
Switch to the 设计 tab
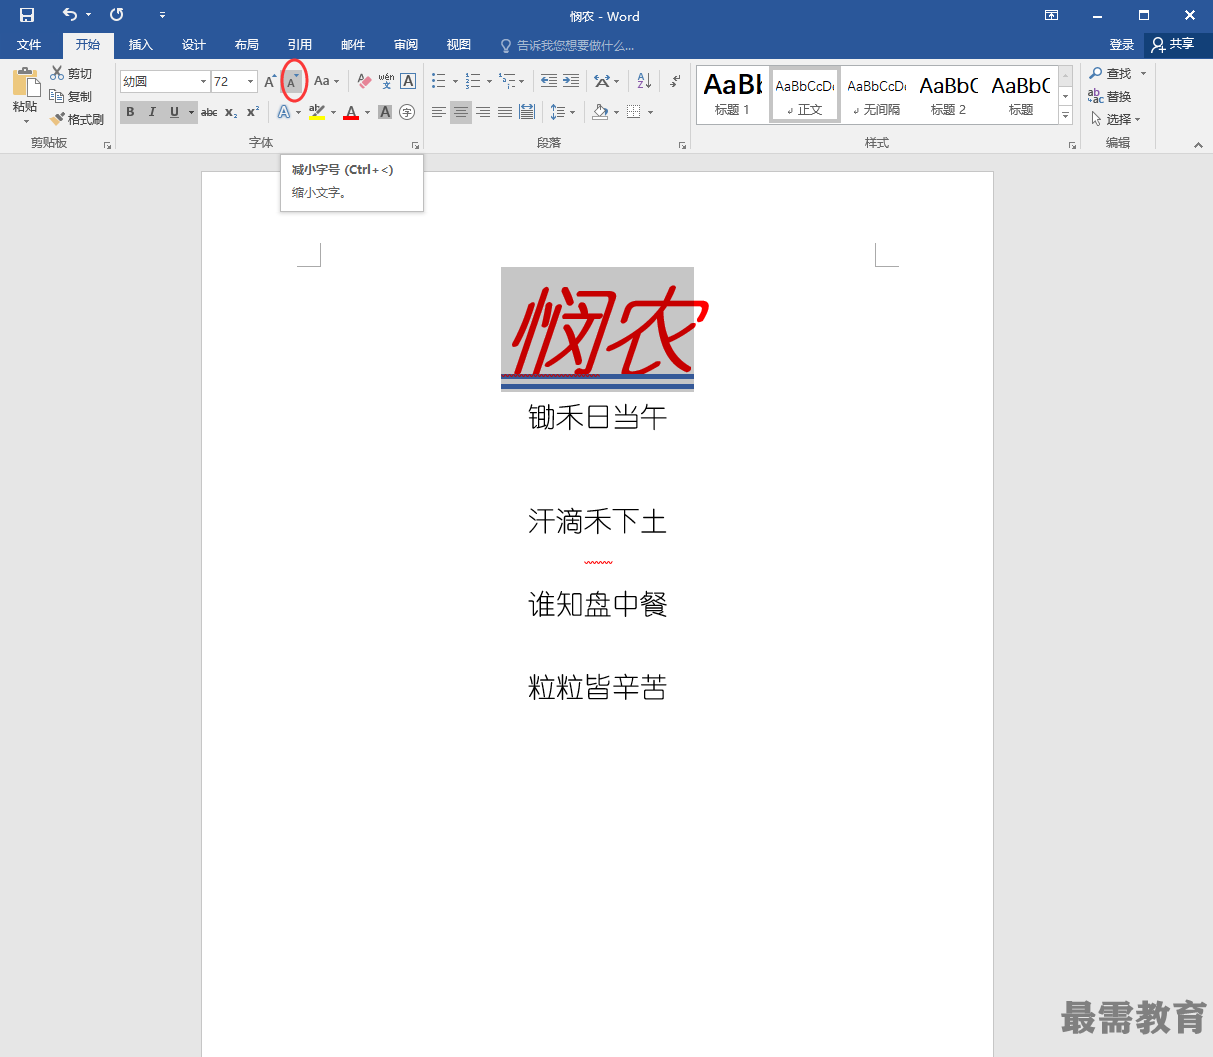pos(194,45)
